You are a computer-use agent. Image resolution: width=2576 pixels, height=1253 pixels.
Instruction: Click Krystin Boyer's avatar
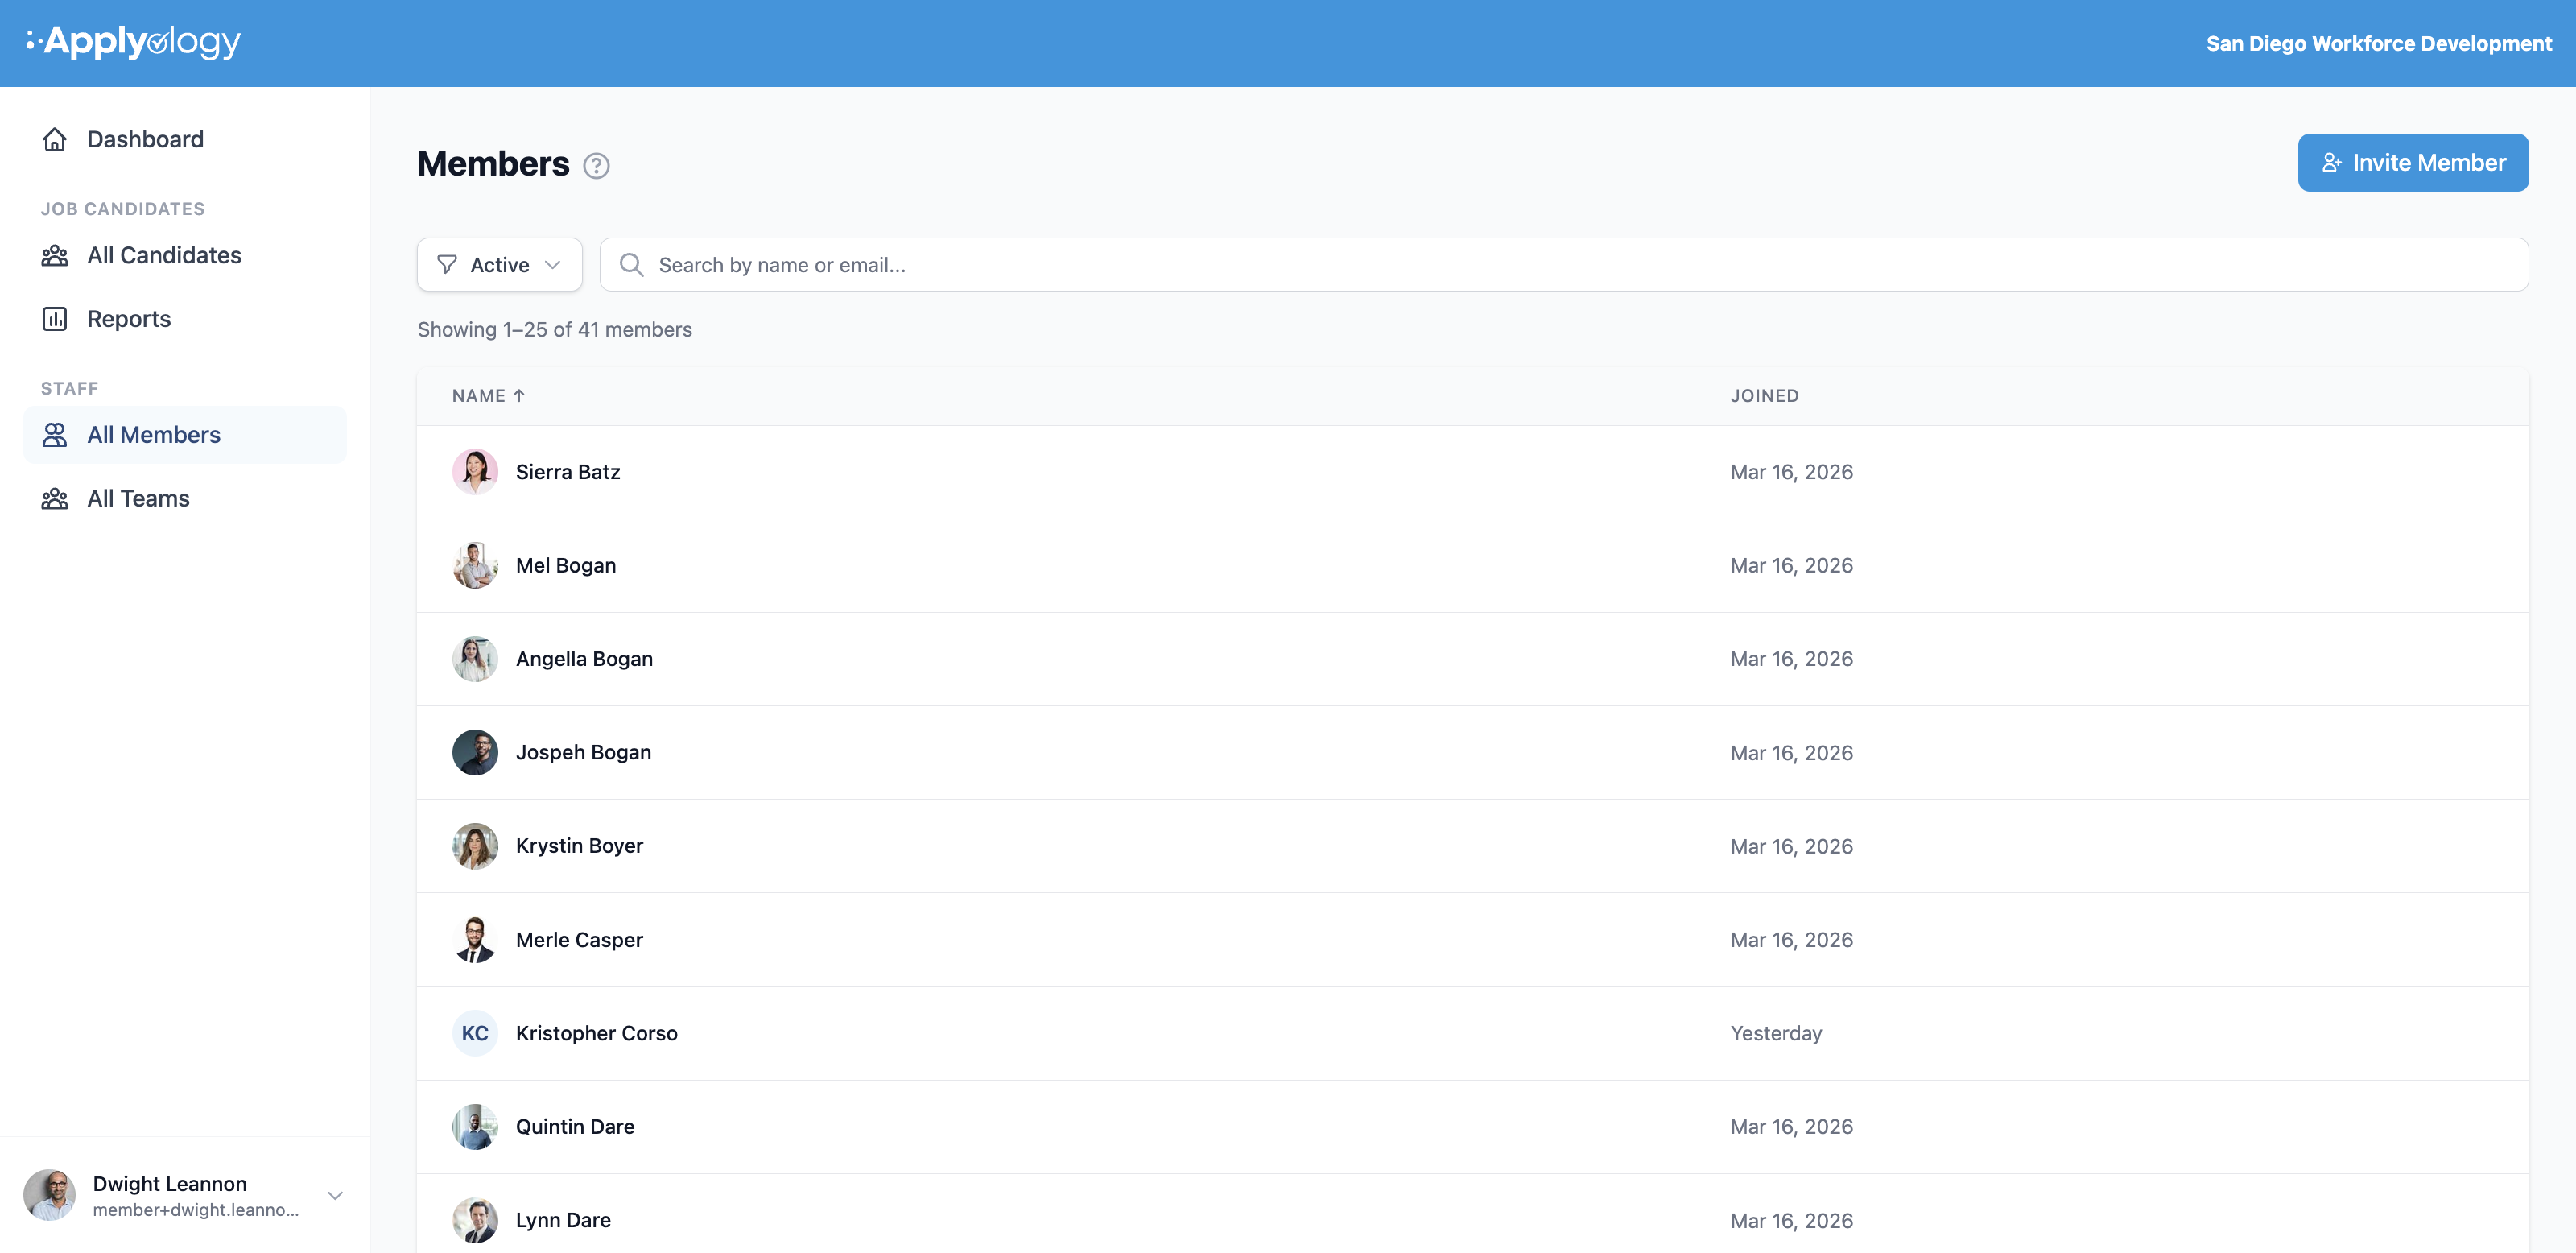(x=475, y=846)
